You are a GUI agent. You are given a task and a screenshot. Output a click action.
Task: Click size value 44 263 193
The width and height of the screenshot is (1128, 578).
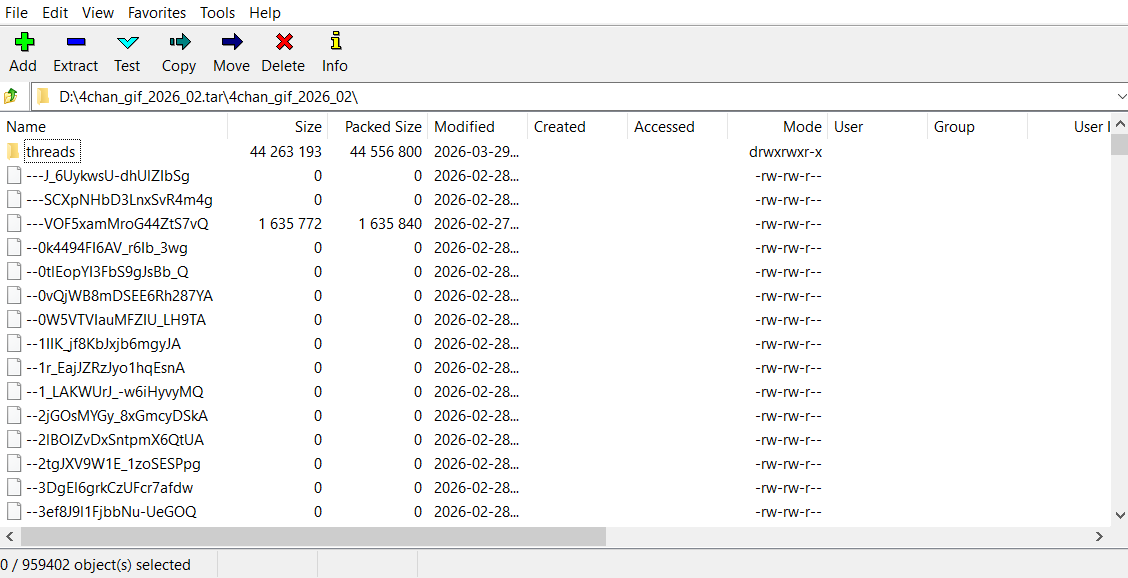[x=286, y=152]
